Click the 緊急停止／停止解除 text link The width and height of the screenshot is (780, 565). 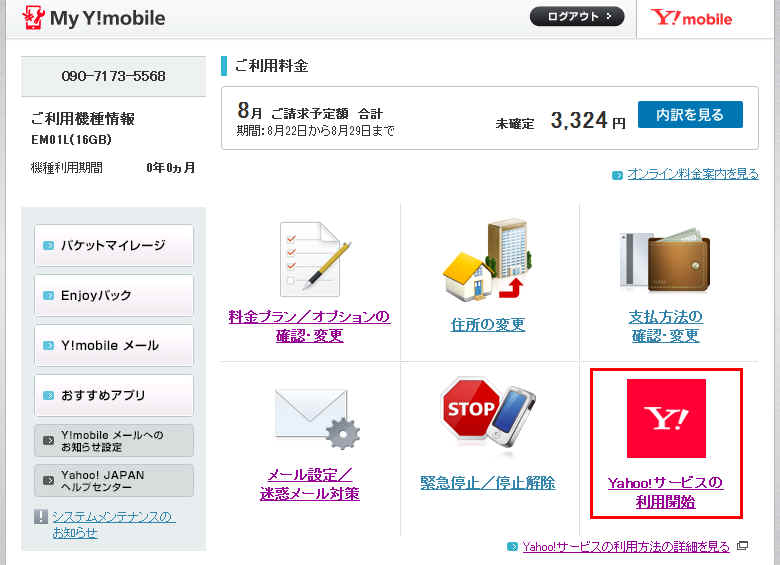488,483
